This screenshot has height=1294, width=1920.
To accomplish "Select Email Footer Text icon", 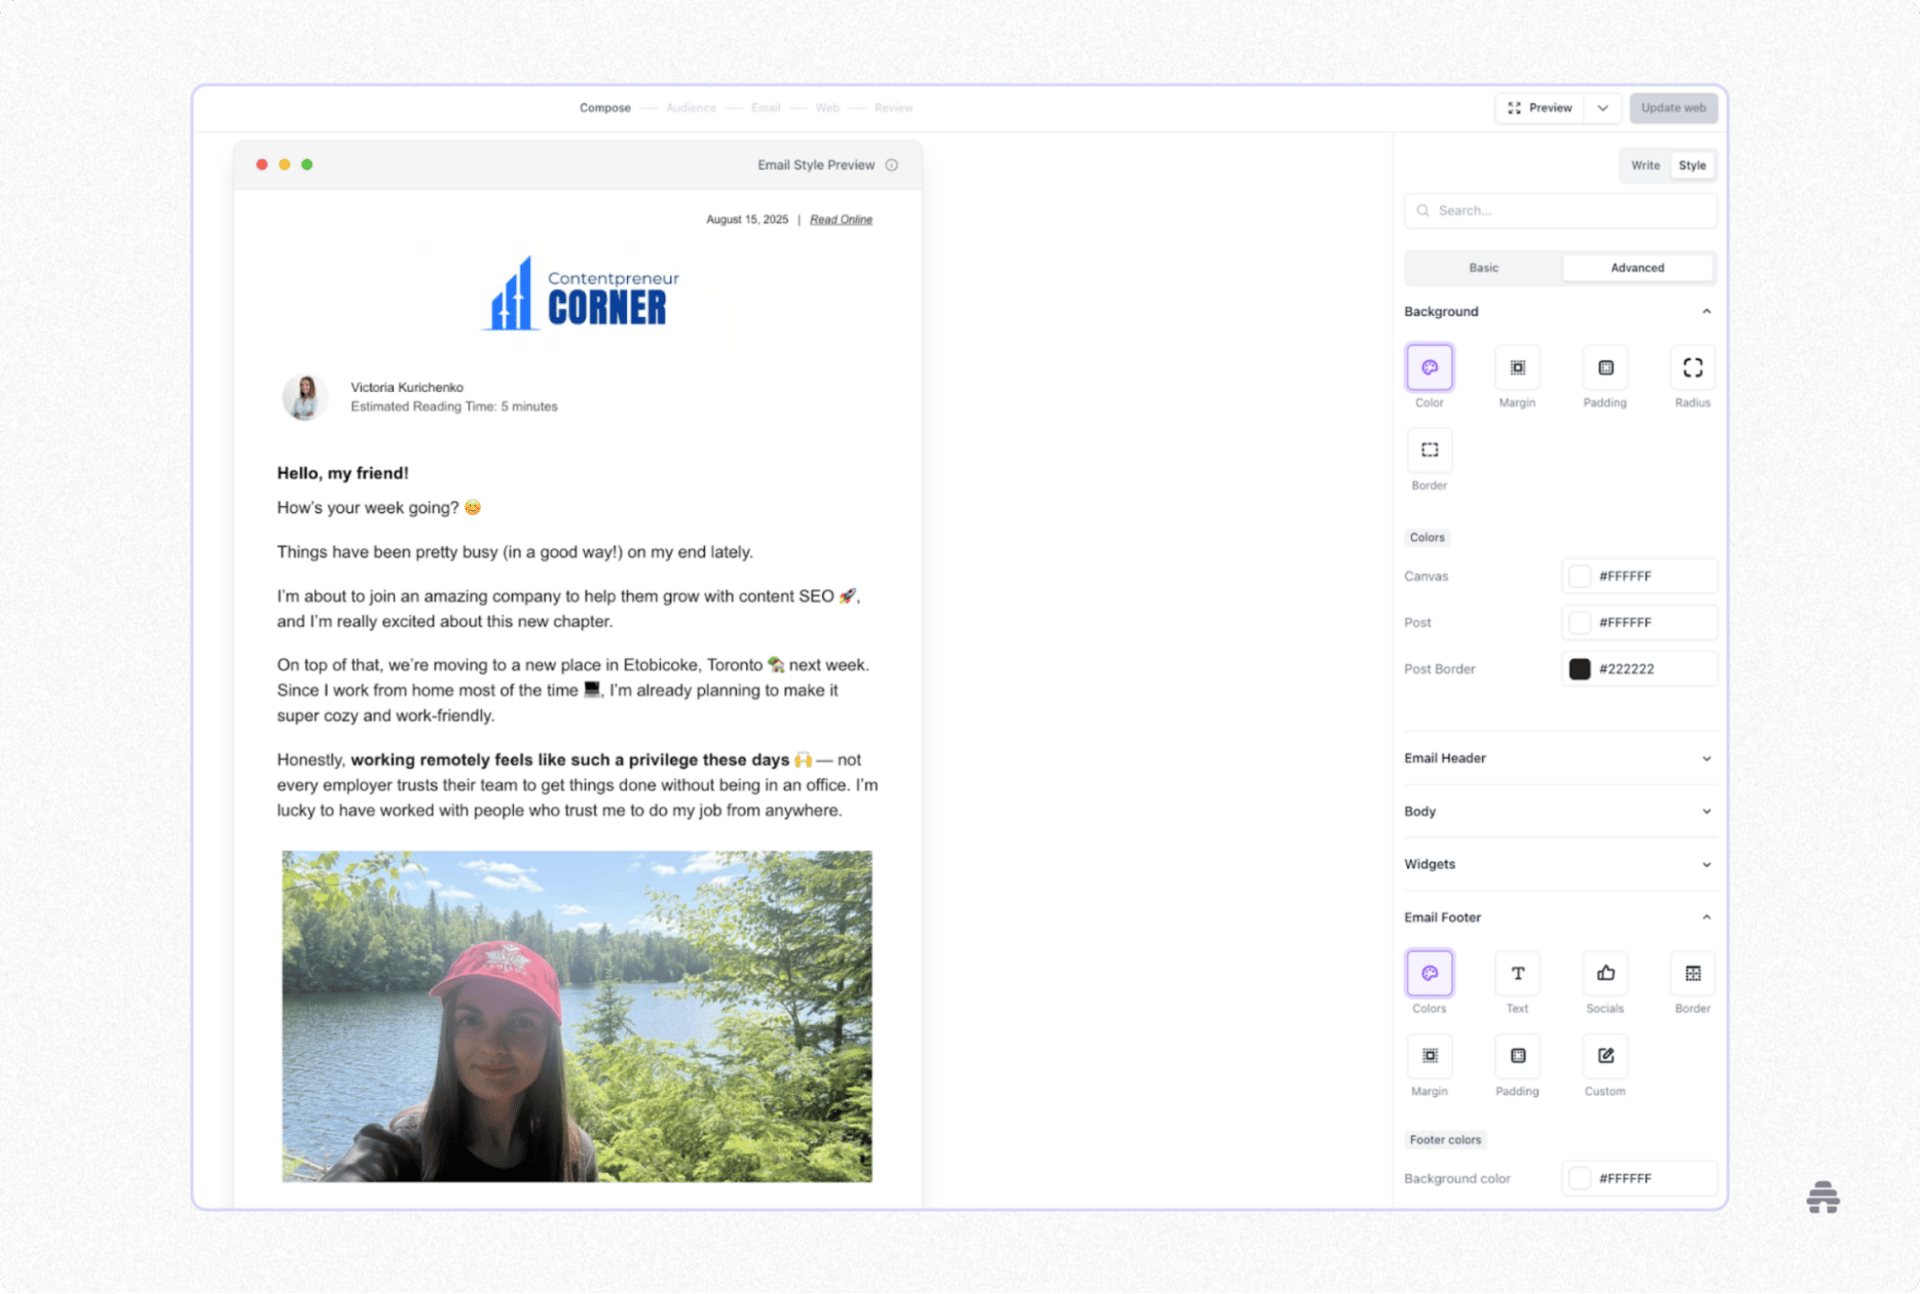I will coord(1517,974).
